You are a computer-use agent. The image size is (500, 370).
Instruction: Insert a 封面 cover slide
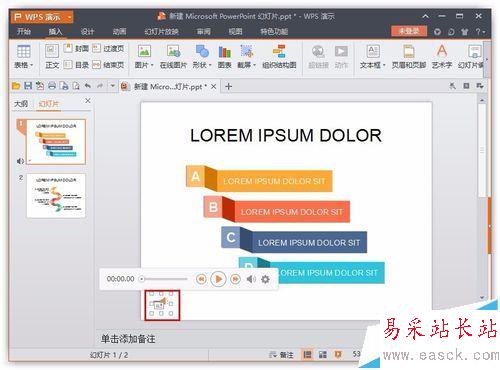coord(77,49)
